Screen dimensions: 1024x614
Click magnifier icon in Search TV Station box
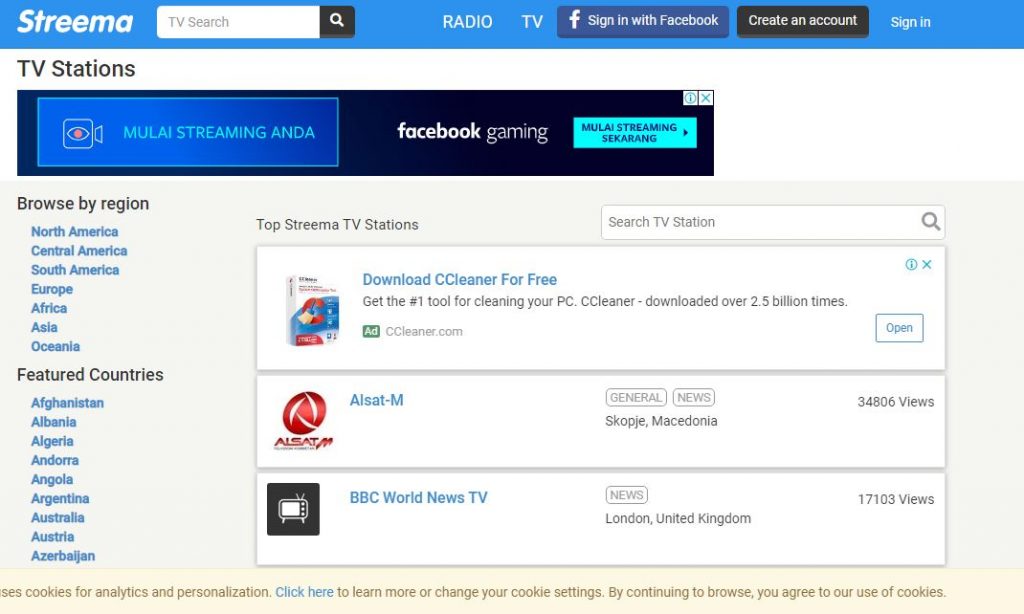[x=930, y=222]
